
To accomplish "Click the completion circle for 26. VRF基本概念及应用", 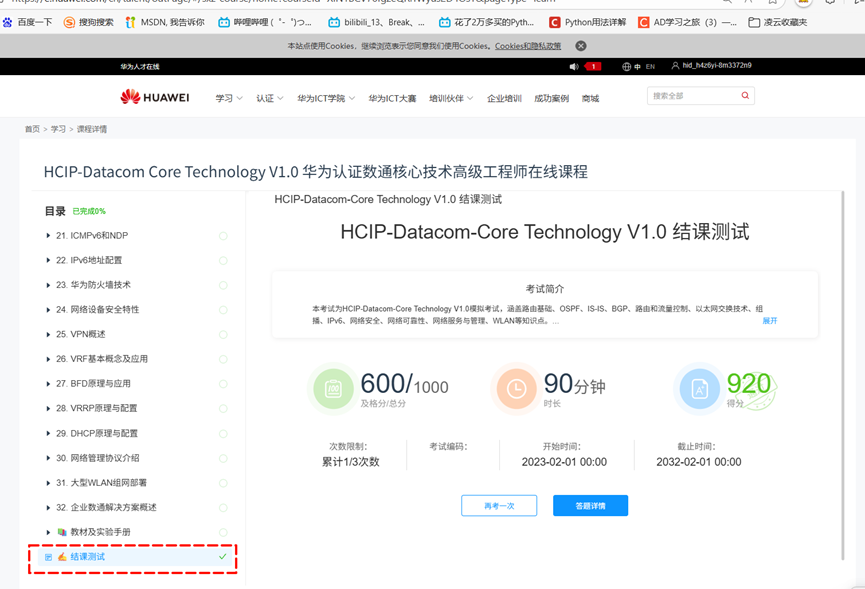I will point(223,359).
